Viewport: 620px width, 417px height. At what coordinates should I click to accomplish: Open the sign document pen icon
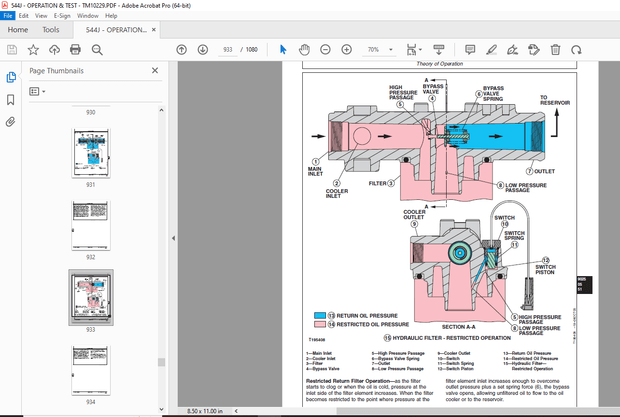(512, 49)
